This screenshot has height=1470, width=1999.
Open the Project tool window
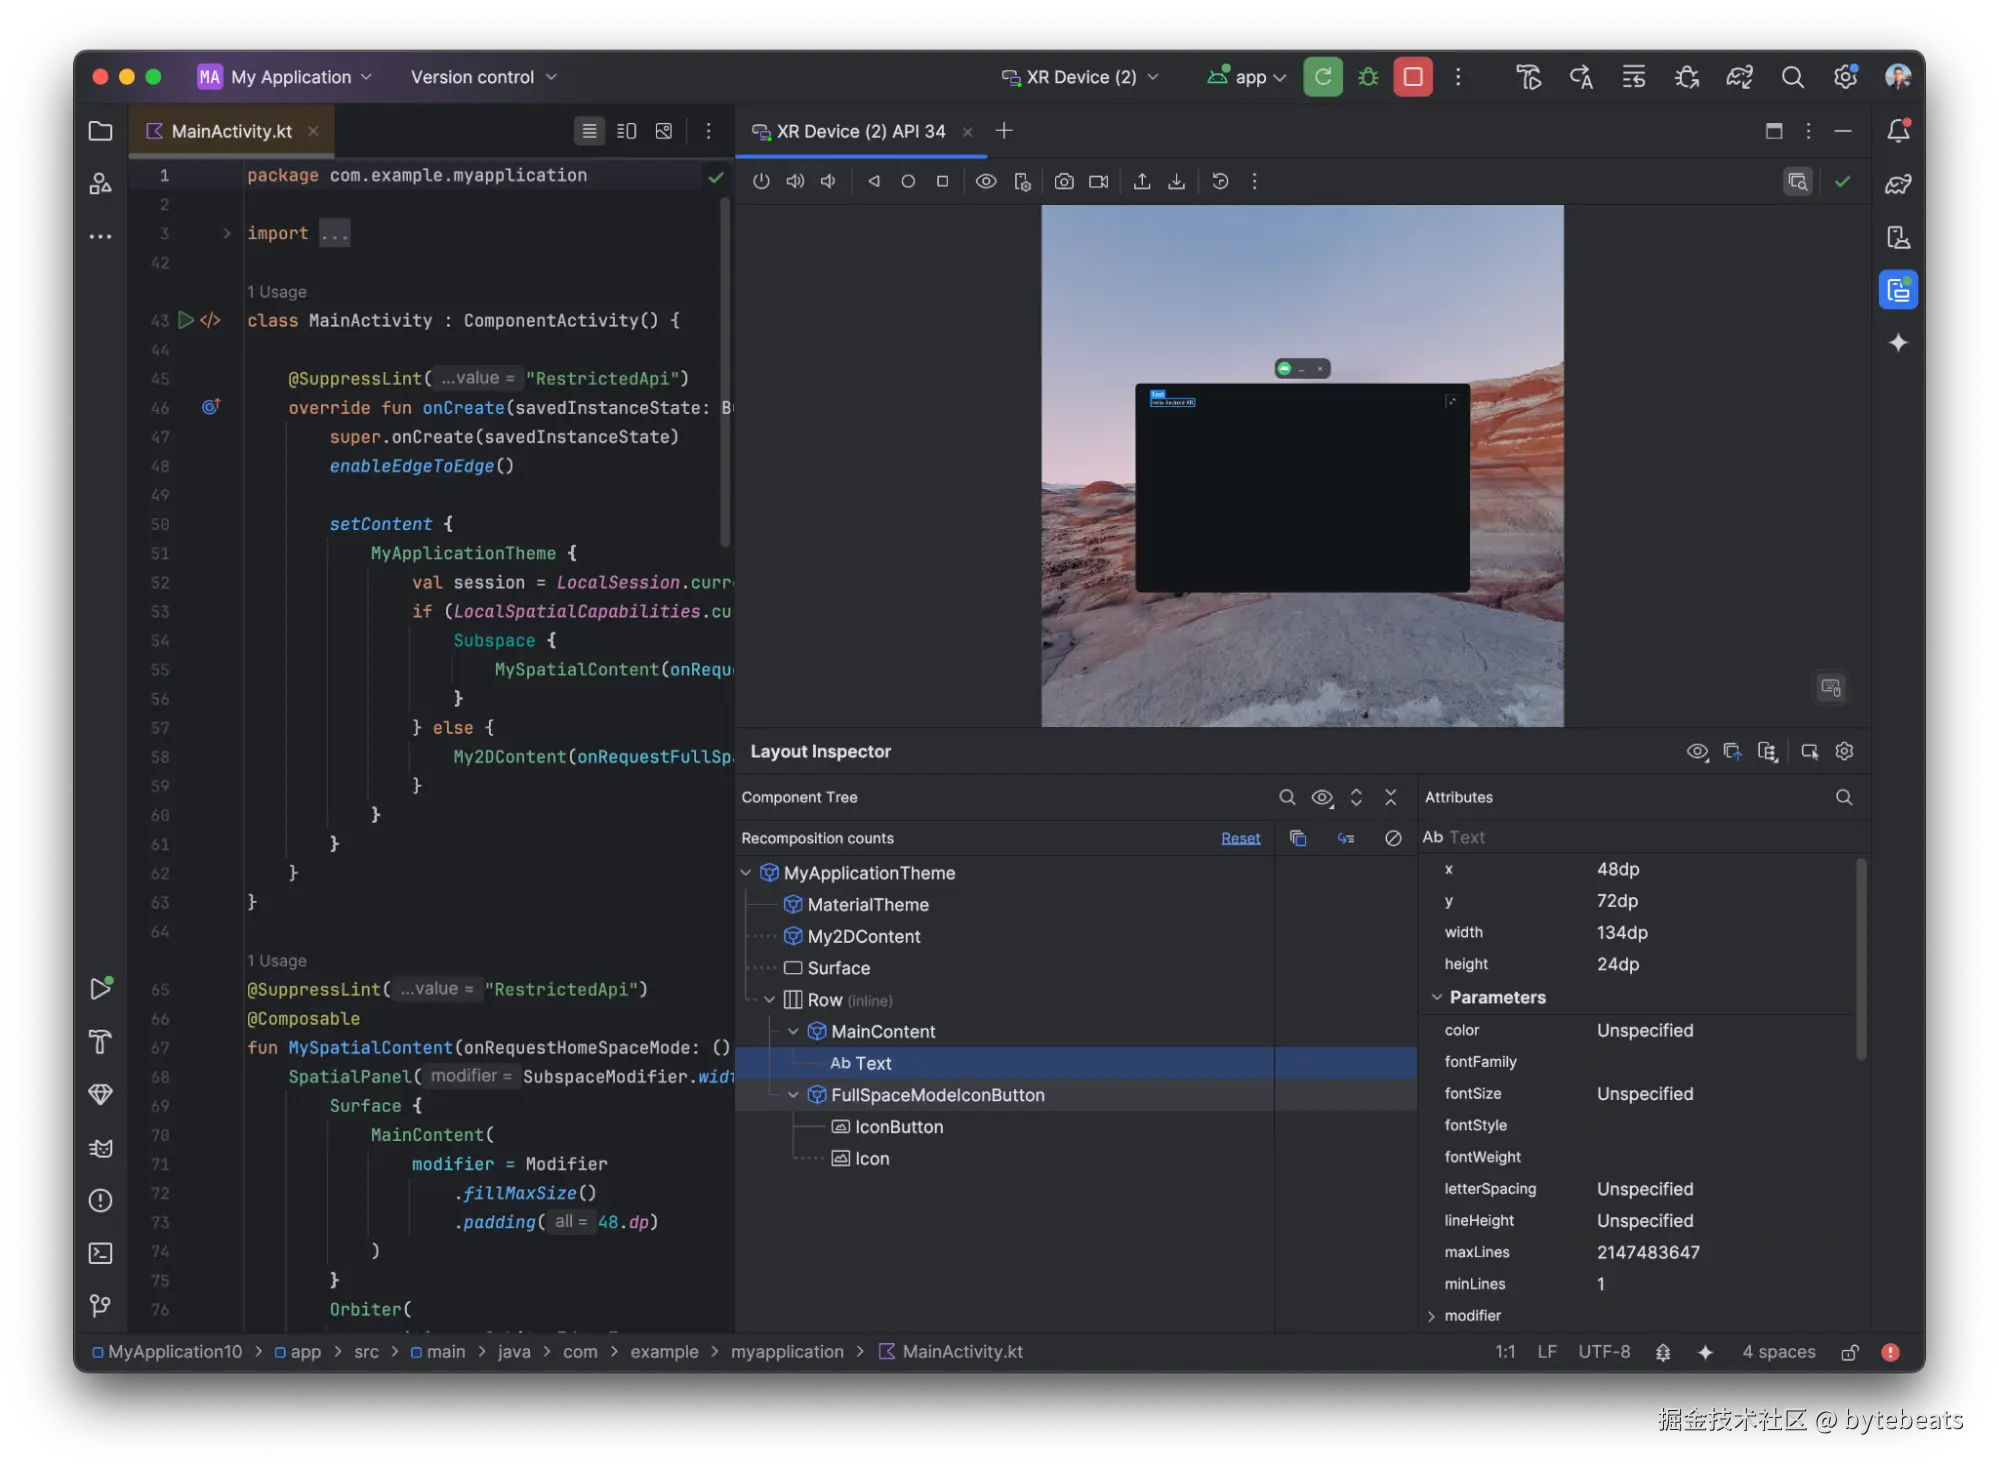pos(100,131)
